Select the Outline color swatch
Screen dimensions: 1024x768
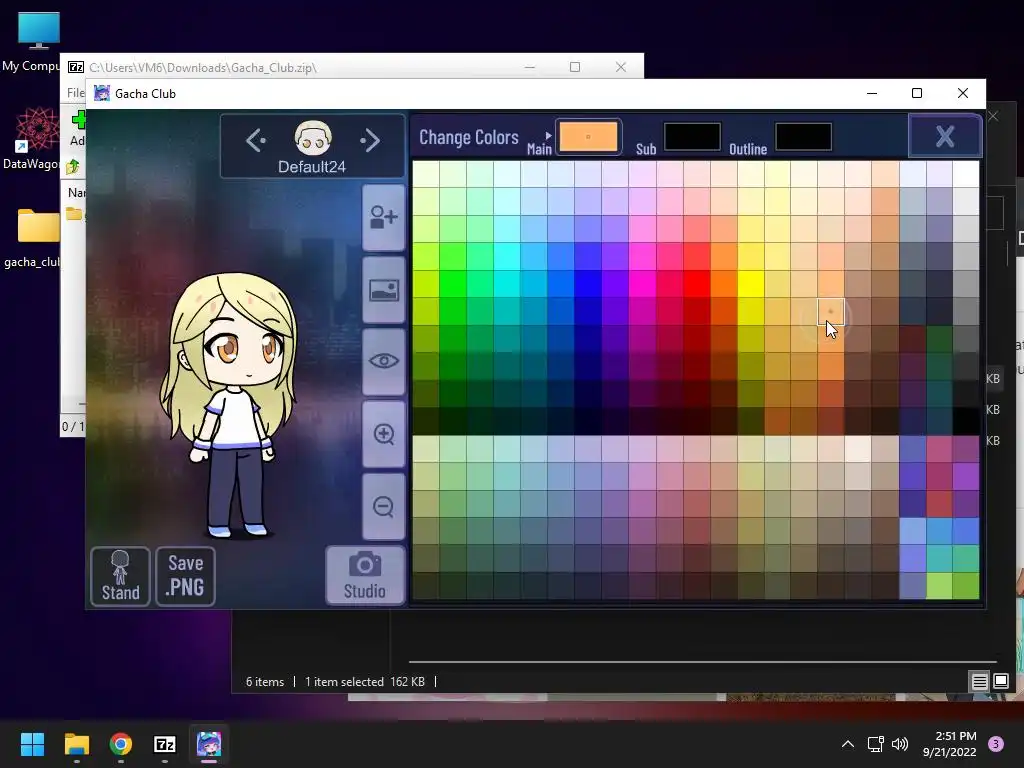(x=803, y=136)
